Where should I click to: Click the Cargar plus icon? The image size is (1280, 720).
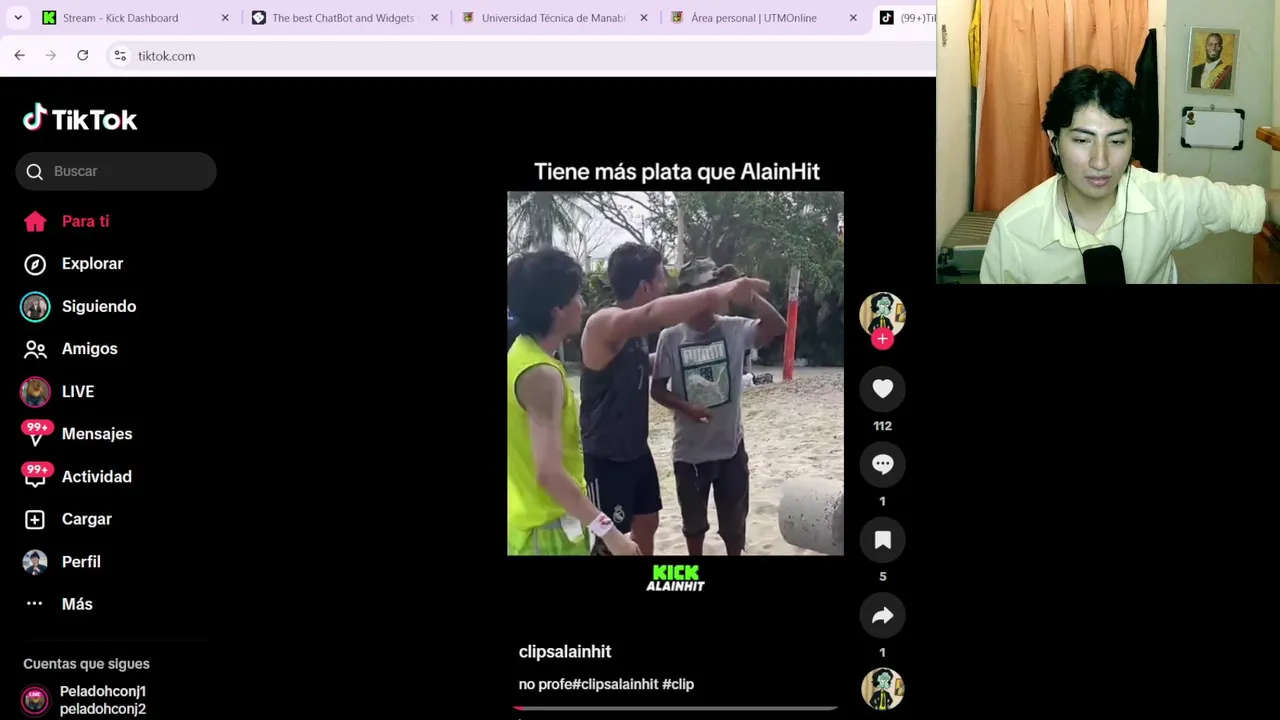click(35, 519)
